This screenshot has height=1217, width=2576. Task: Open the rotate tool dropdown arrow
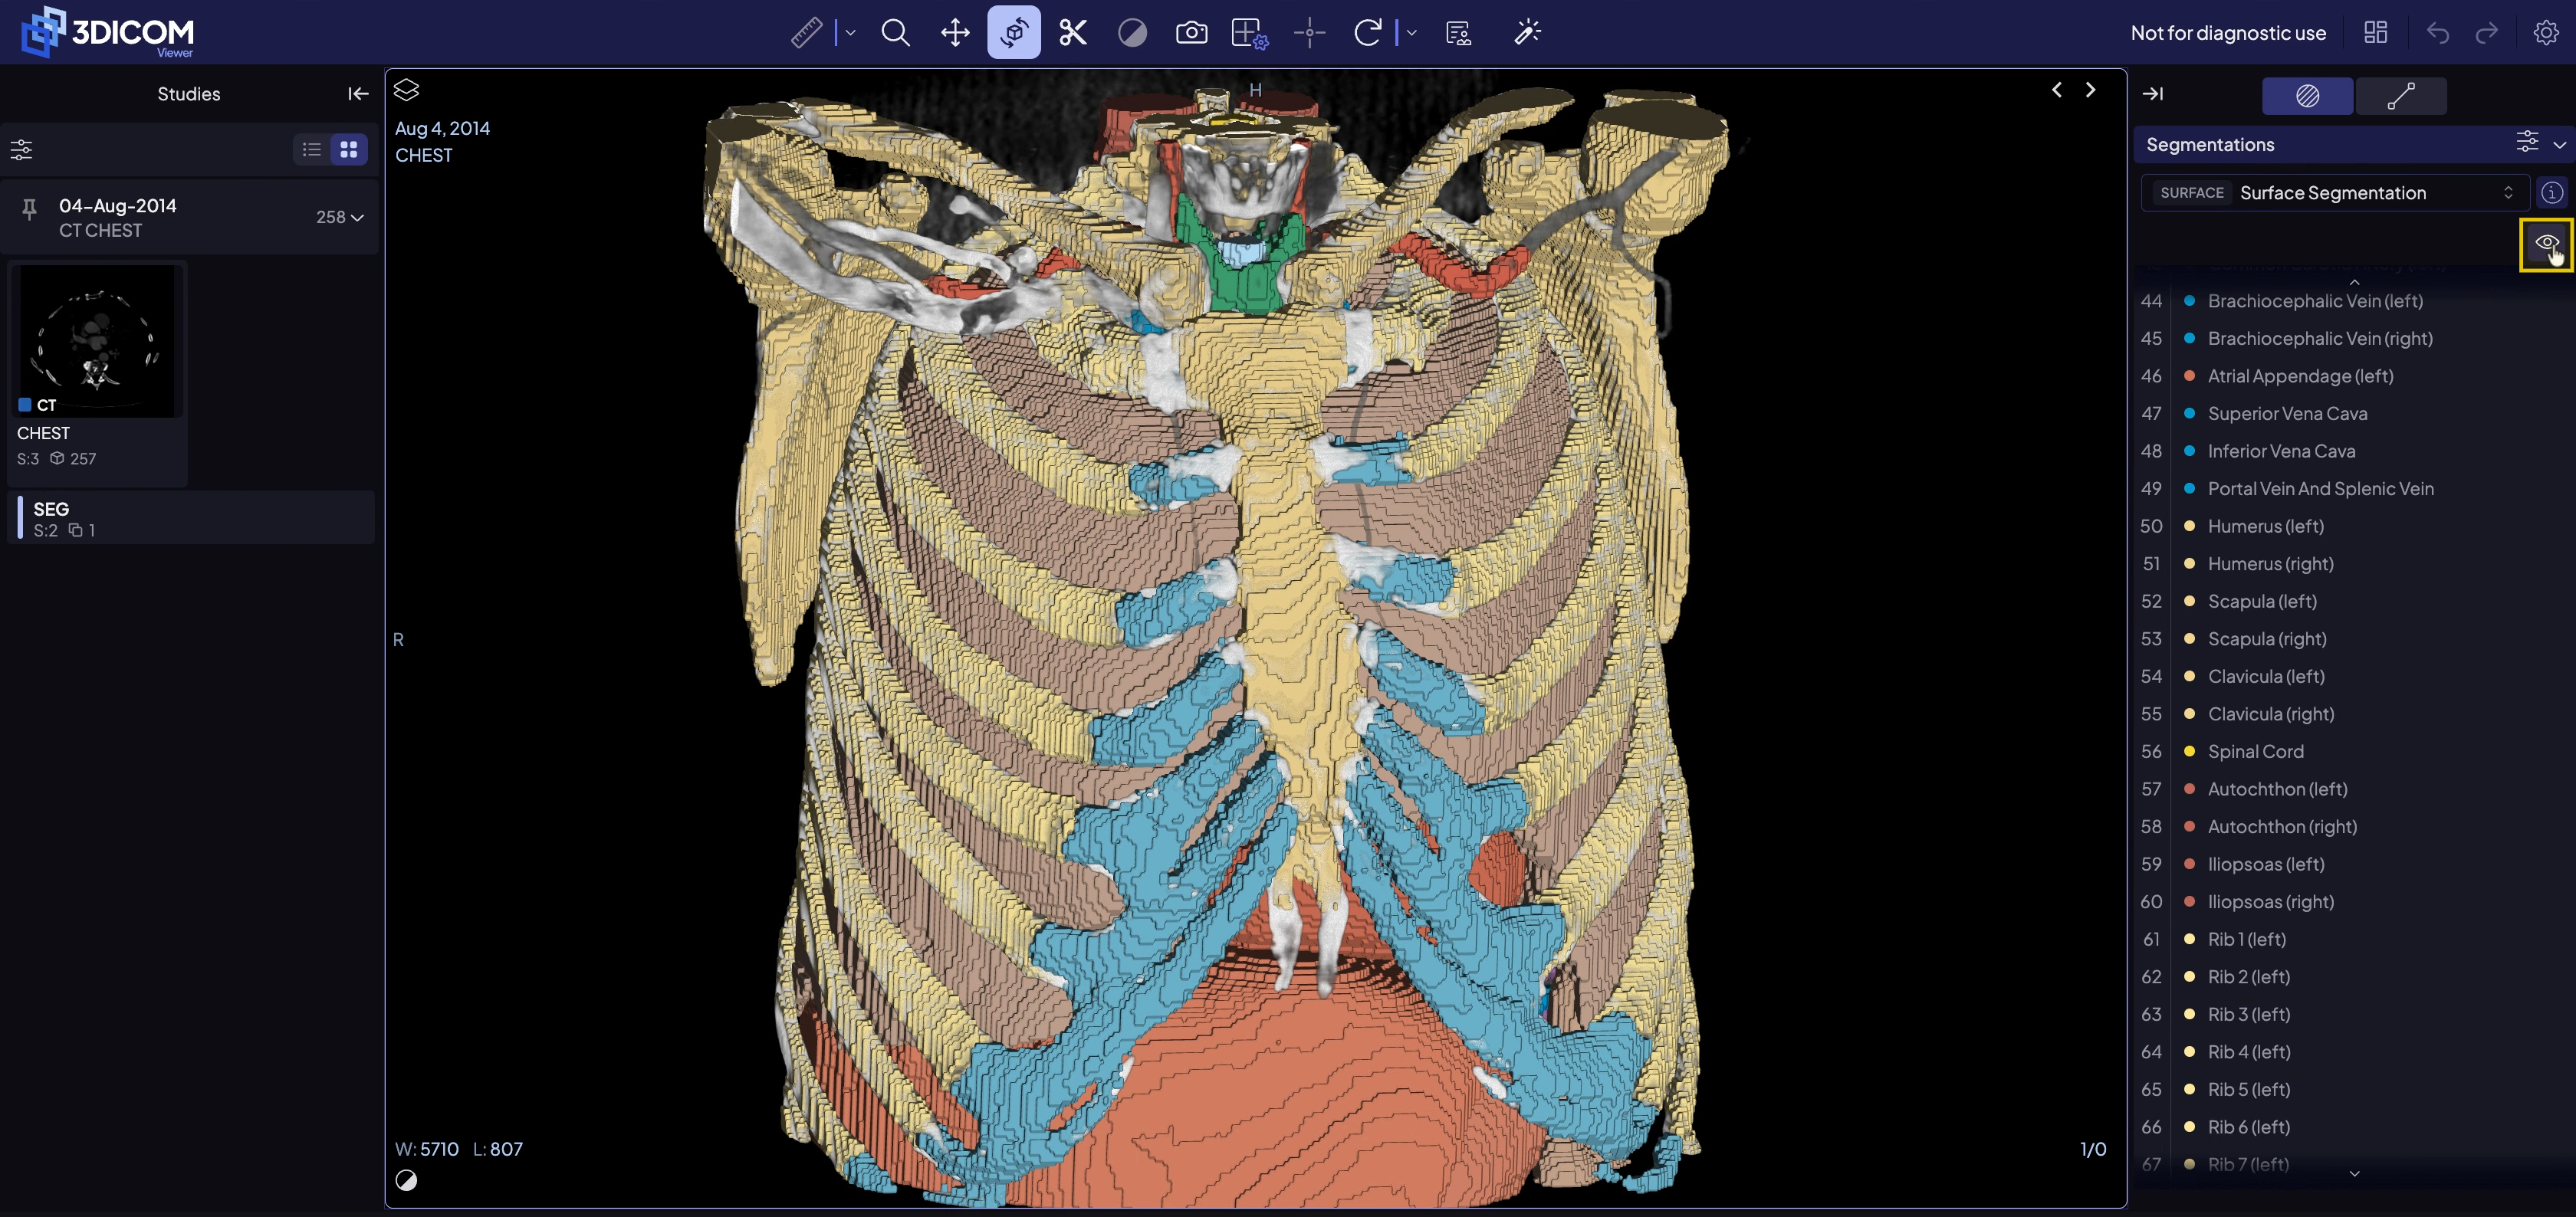point(1411,33)
